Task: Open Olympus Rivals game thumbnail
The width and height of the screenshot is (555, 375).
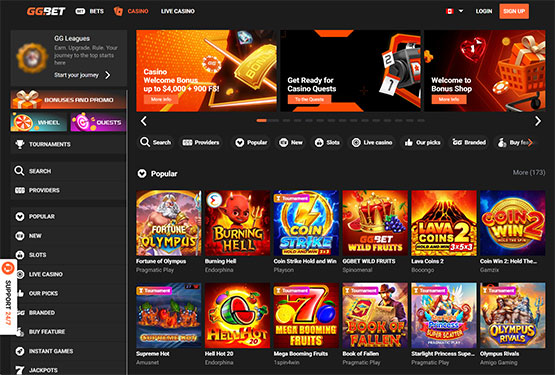Action: pyautogui.click(x=513, y=315)
